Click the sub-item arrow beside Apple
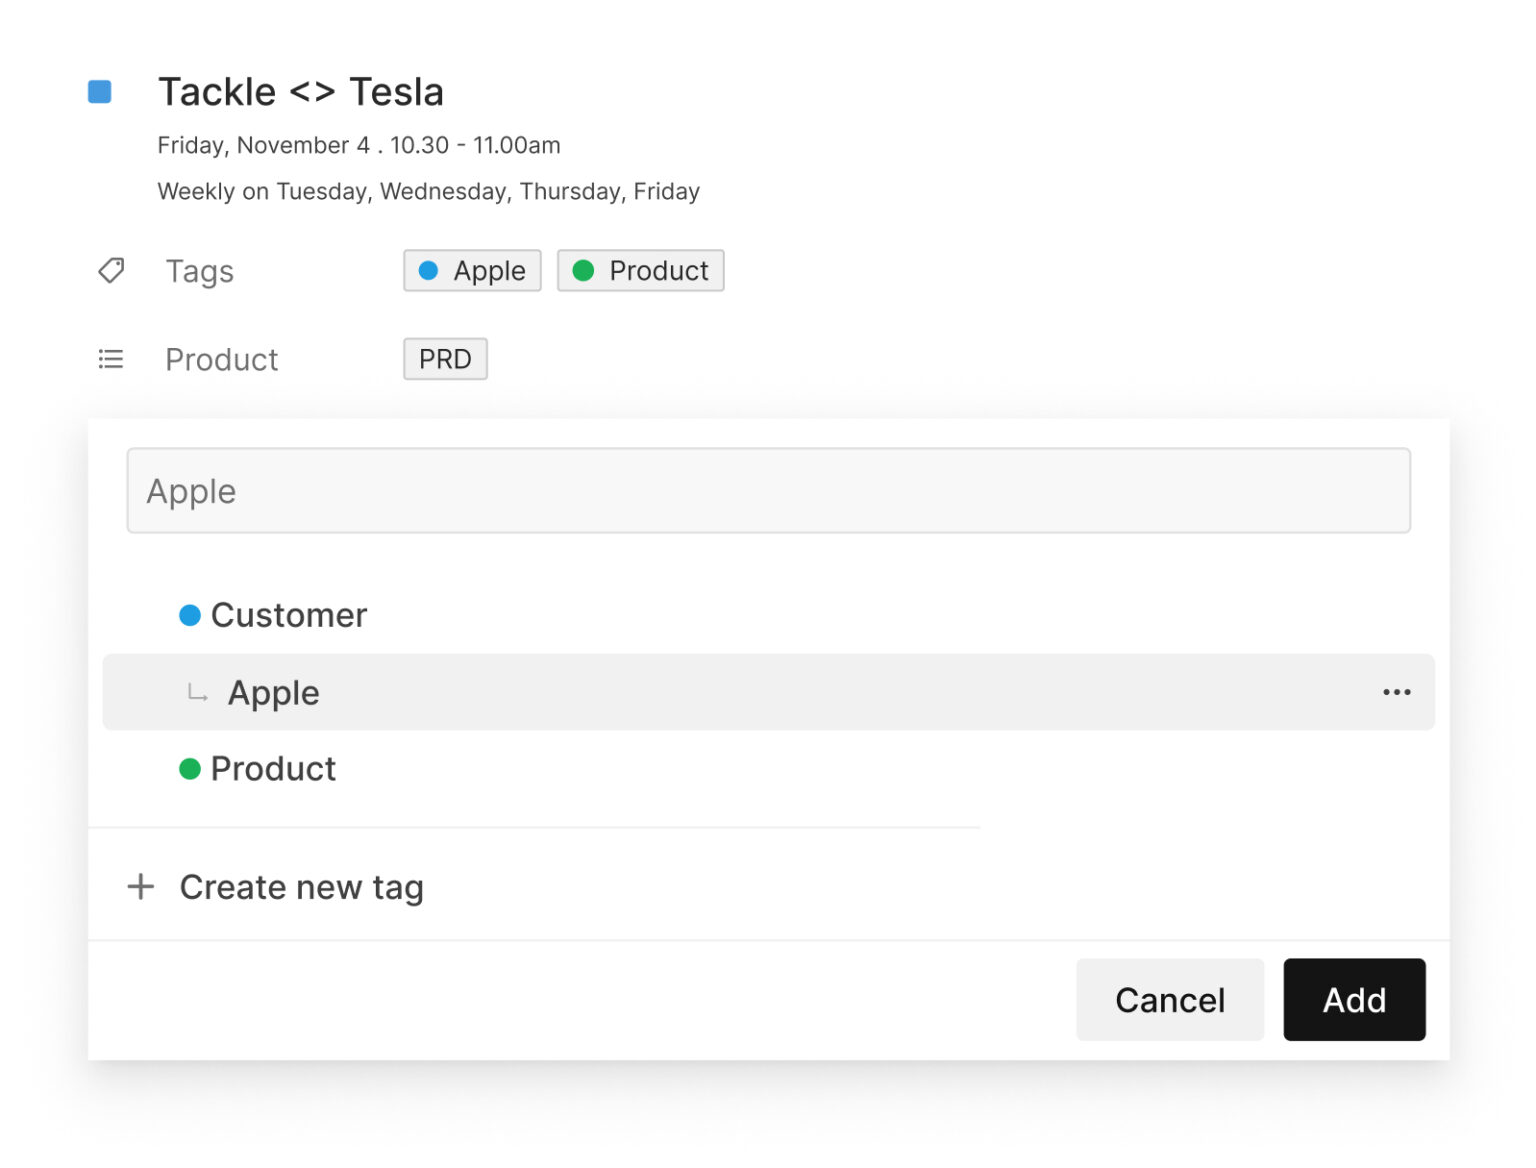This screenshot has height=1168, width=1536. coord(196,692)
